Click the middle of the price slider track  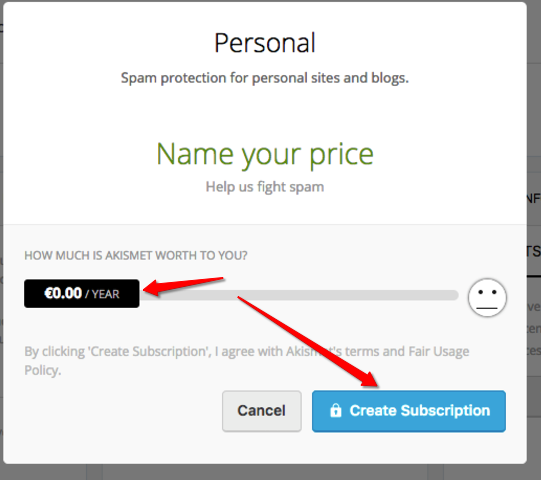[x=299, y=295]
